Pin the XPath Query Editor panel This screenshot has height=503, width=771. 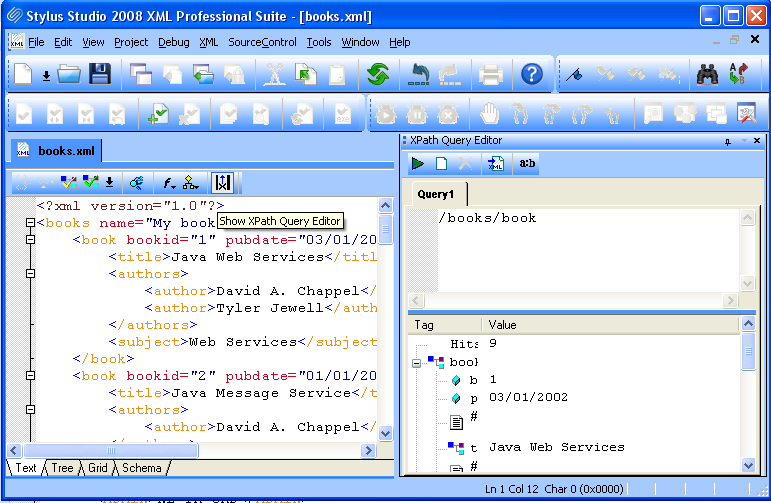728,141
